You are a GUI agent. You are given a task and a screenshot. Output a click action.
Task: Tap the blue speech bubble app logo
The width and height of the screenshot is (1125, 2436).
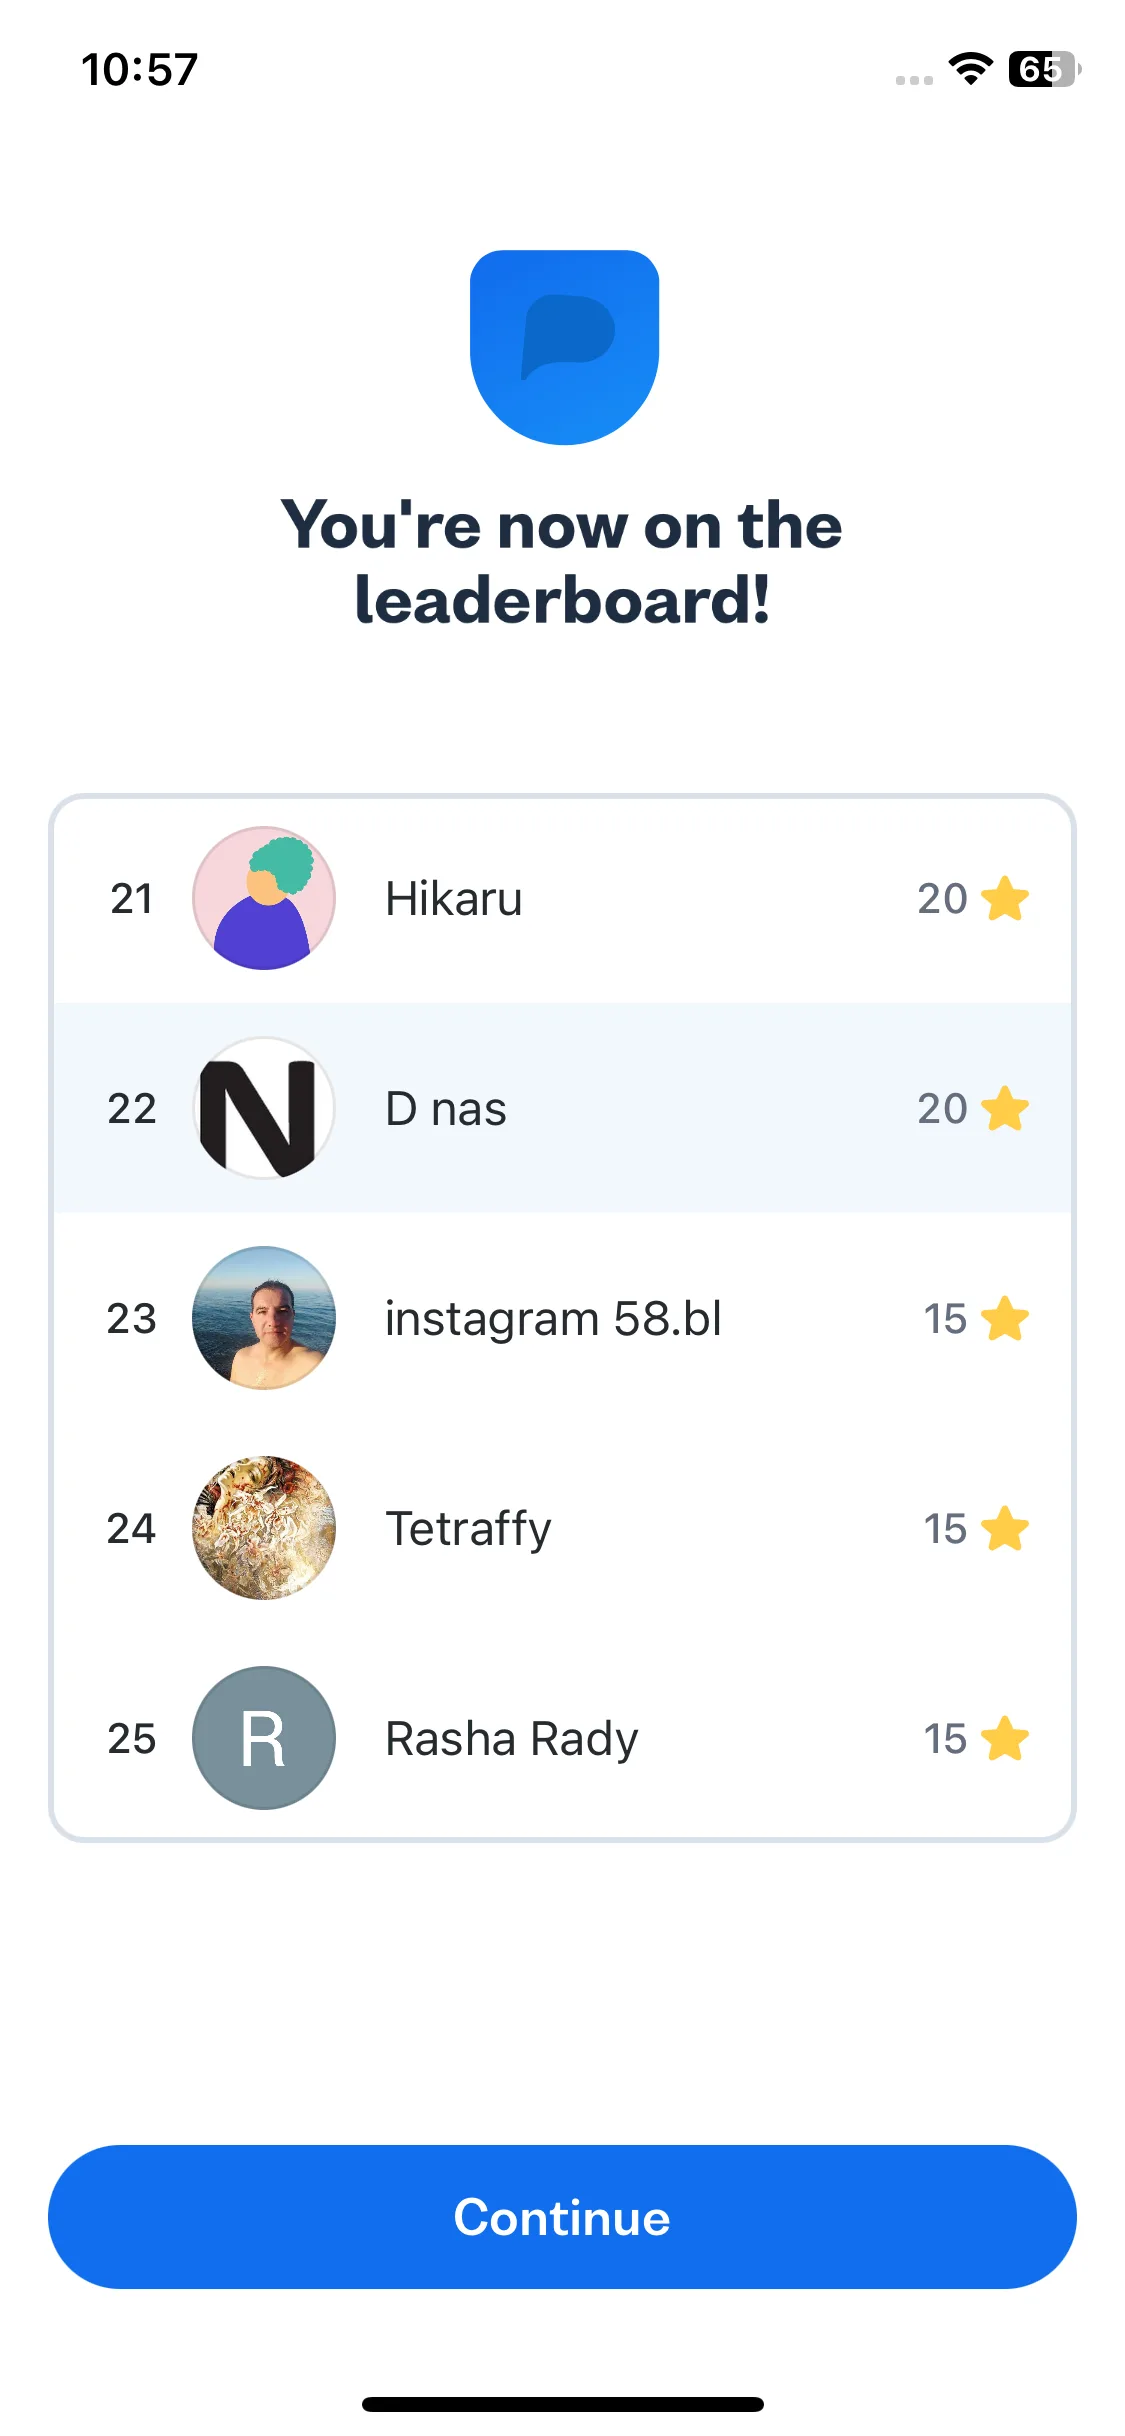564,347
